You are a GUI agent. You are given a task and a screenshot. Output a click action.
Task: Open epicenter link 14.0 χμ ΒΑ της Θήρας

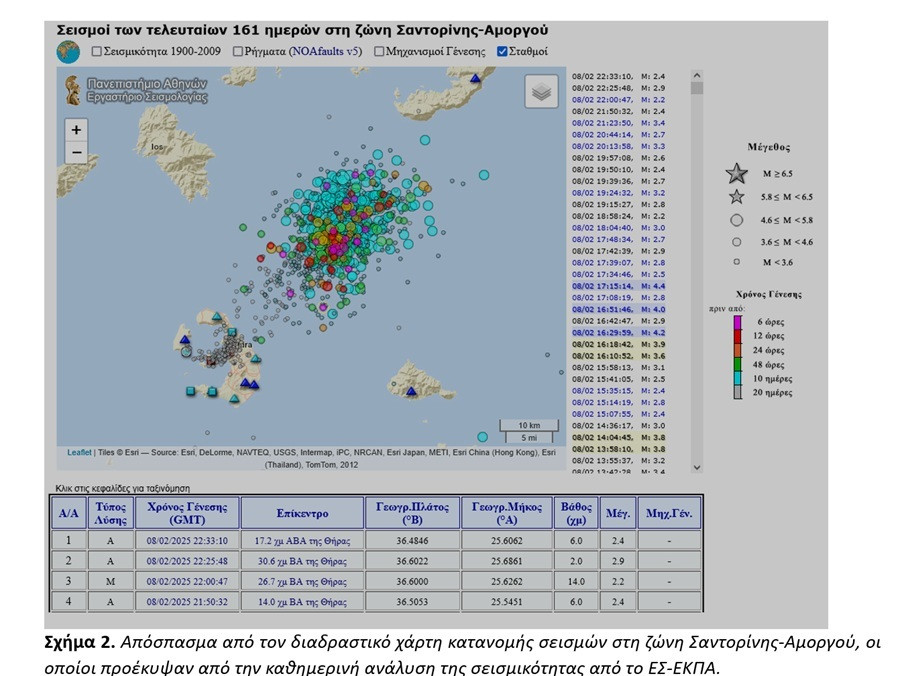[302, 602]
